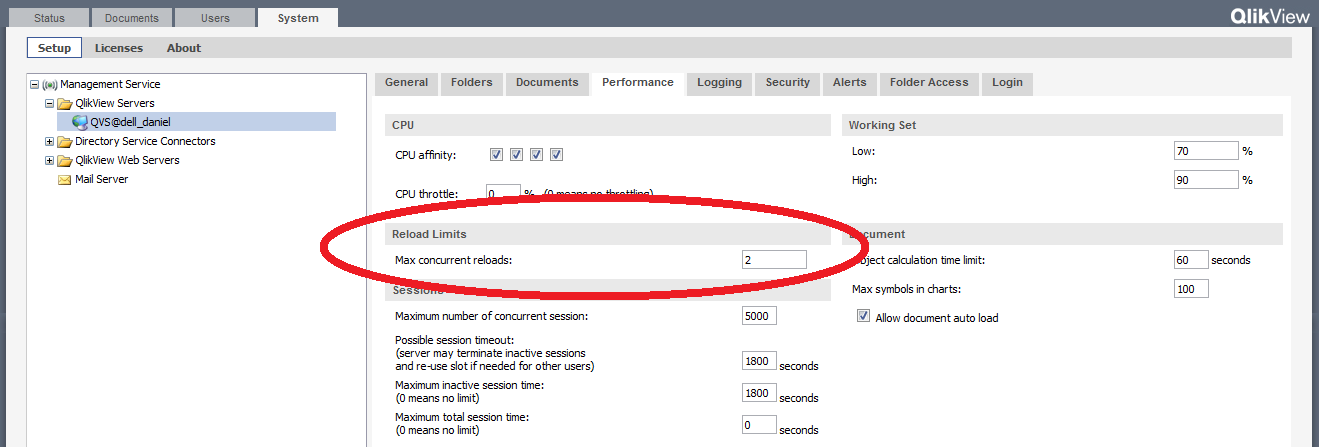Click the Working Set Low field
The height and width of the screenshot is (447, 1319).
[1207, 151]
